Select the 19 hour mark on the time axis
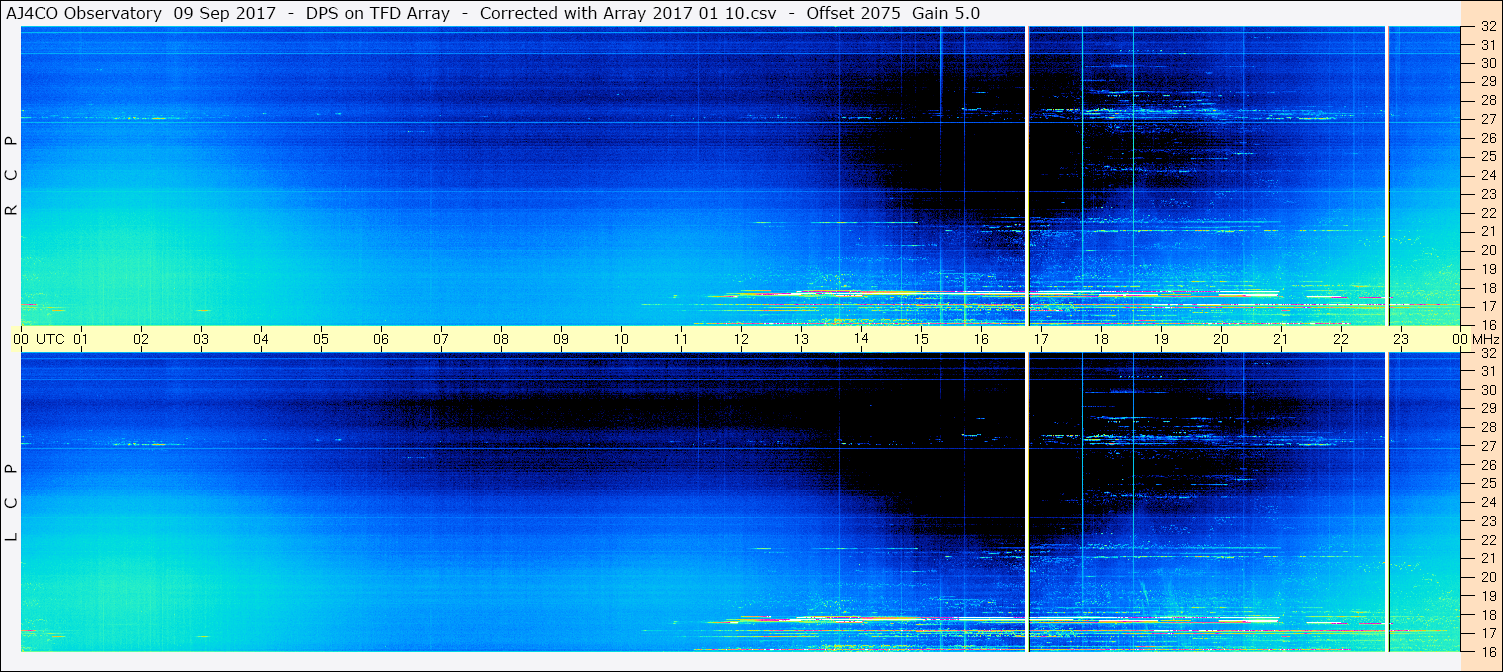1503x672 pixels. pyautogui.click(x=1161, y=339)
